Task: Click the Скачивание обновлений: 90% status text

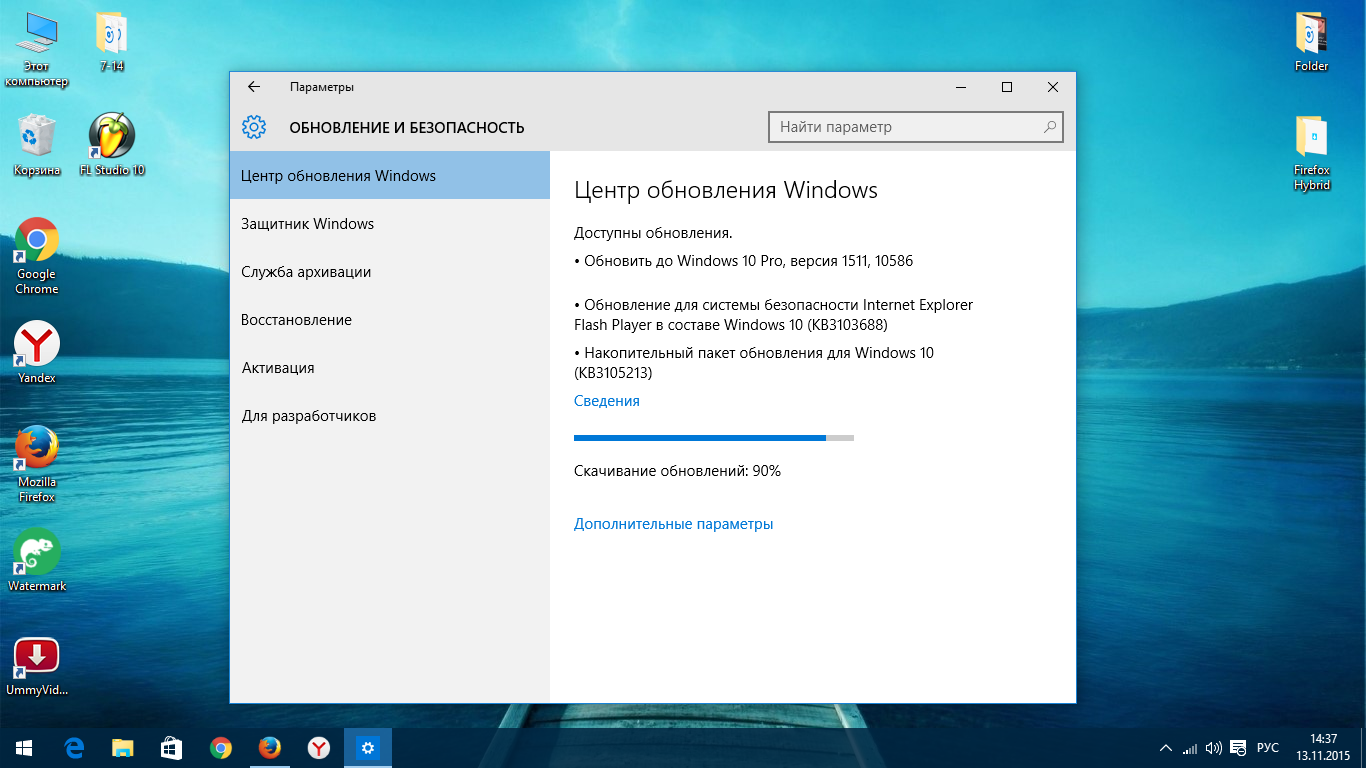Action: pos(677,470)
